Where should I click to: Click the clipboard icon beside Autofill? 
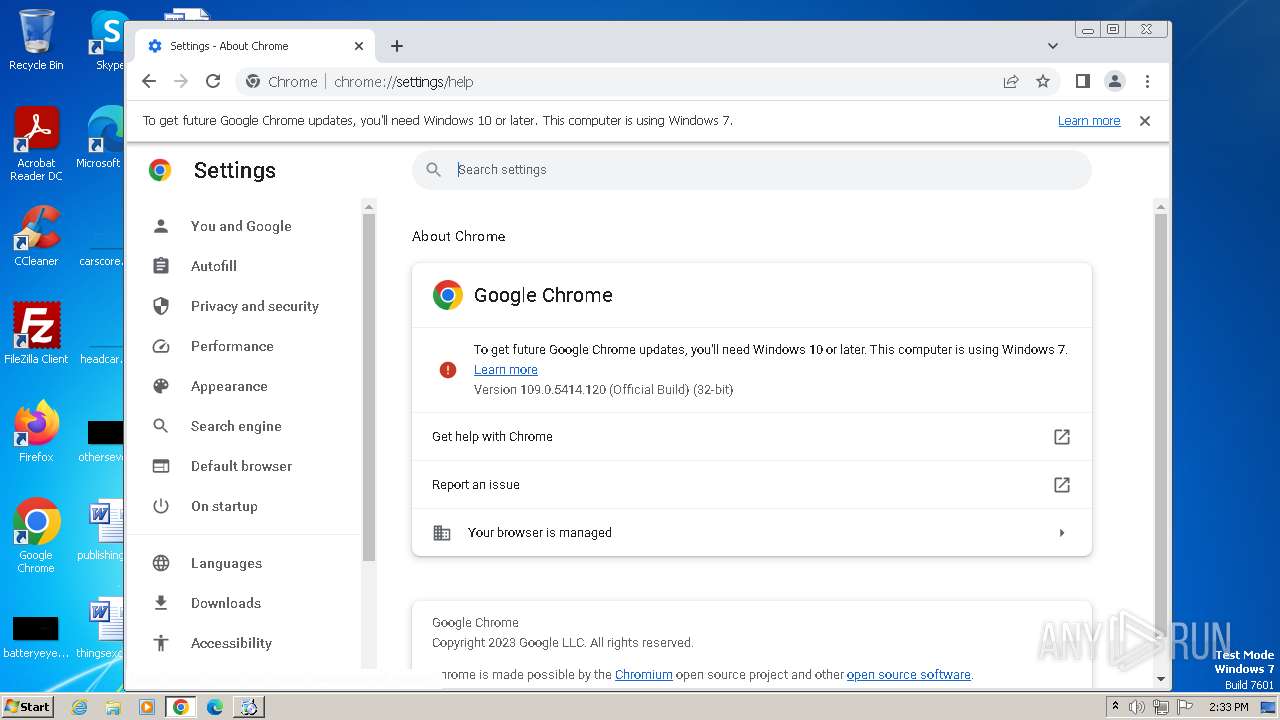pos(161,266)
